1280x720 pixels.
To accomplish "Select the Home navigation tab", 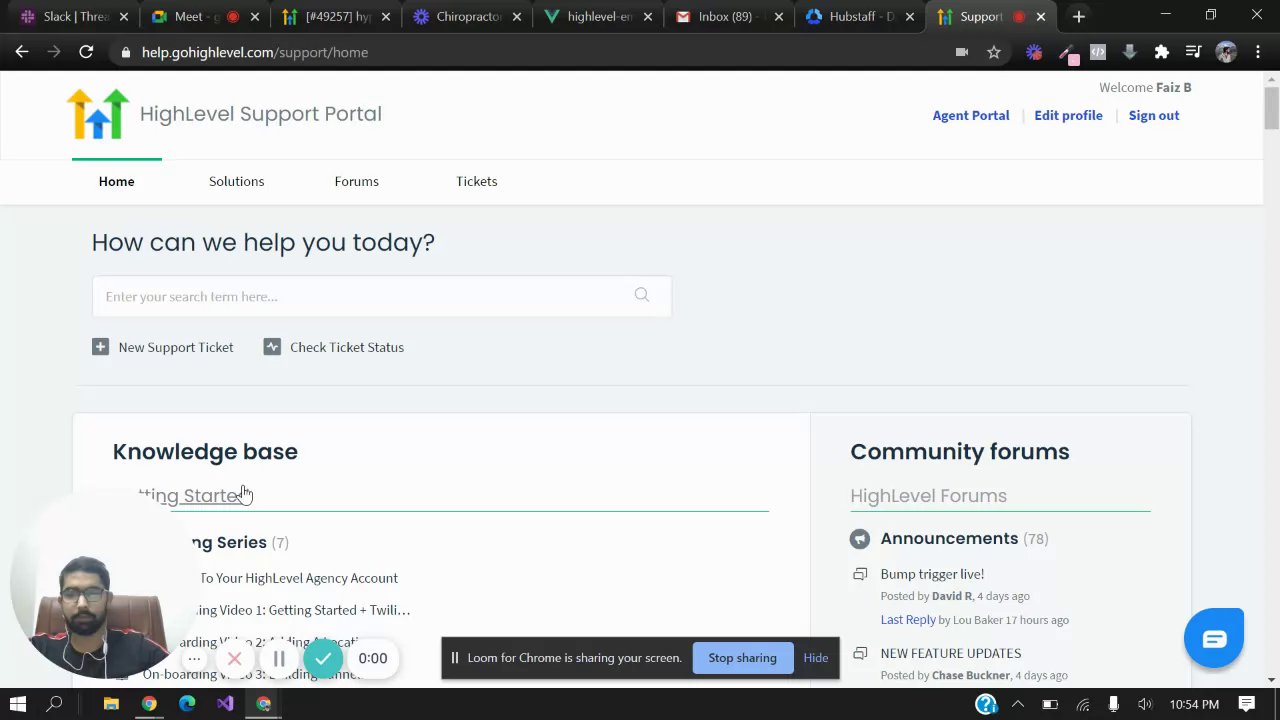I will coord(116,181).
